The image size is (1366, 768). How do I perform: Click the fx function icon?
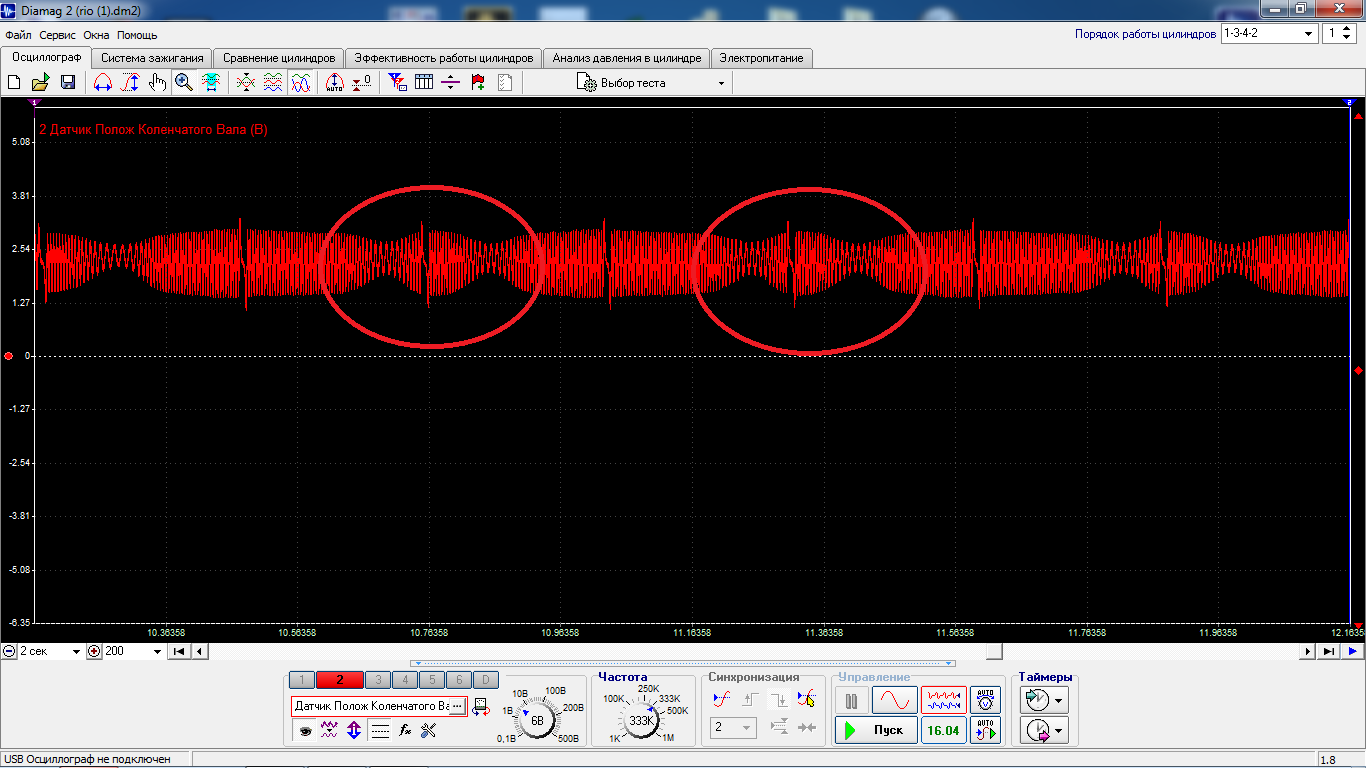[405, 731]
